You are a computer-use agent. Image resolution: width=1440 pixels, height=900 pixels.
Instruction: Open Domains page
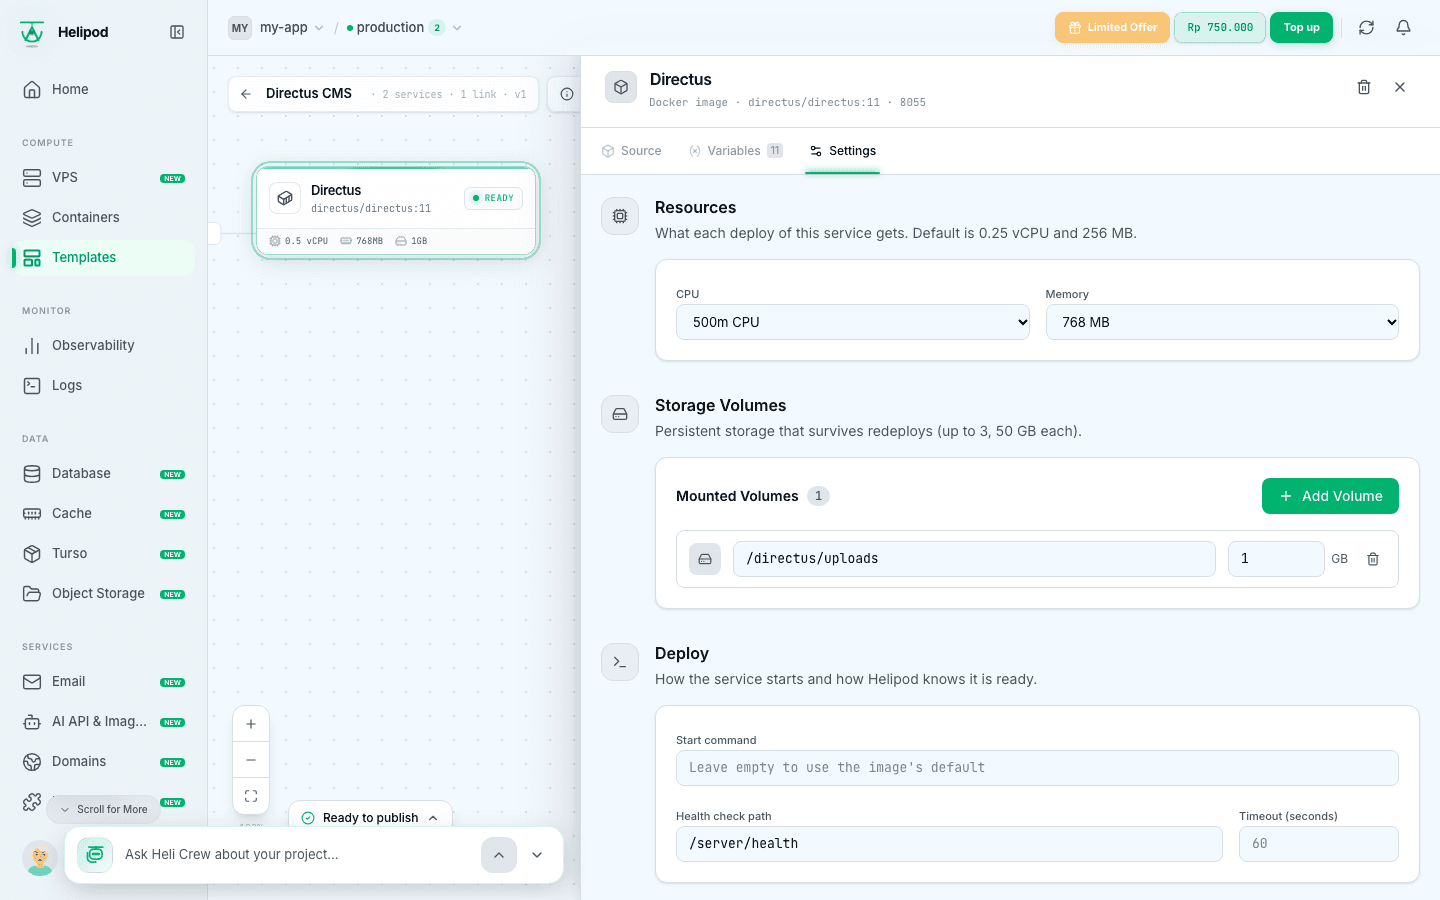103,761
